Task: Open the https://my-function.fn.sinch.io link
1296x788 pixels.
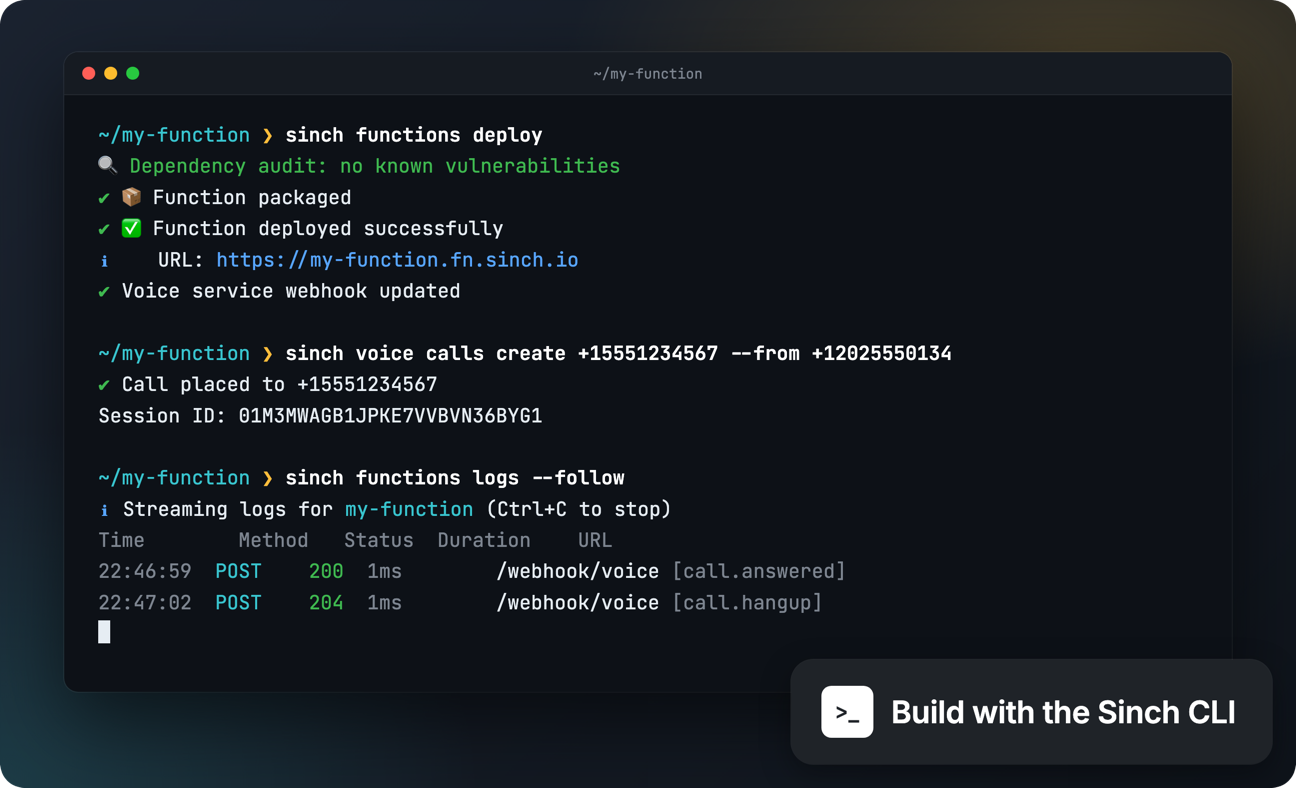Action: tap(397, 260)
